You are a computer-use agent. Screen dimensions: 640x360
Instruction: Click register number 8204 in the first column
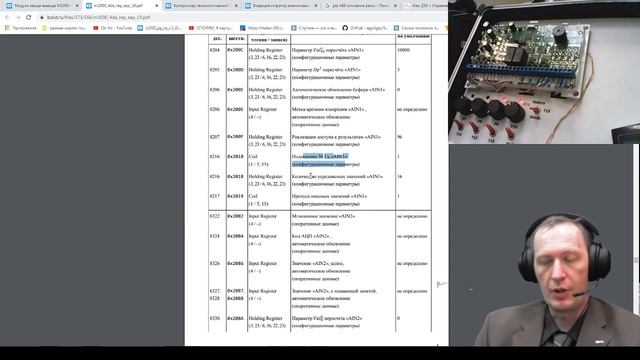coord(215,50)
